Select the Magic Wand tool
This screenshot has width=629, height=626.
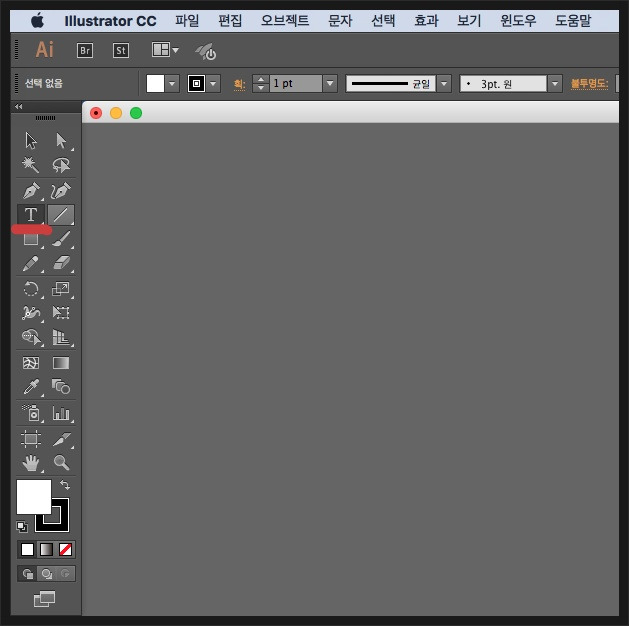pos(31,165)
